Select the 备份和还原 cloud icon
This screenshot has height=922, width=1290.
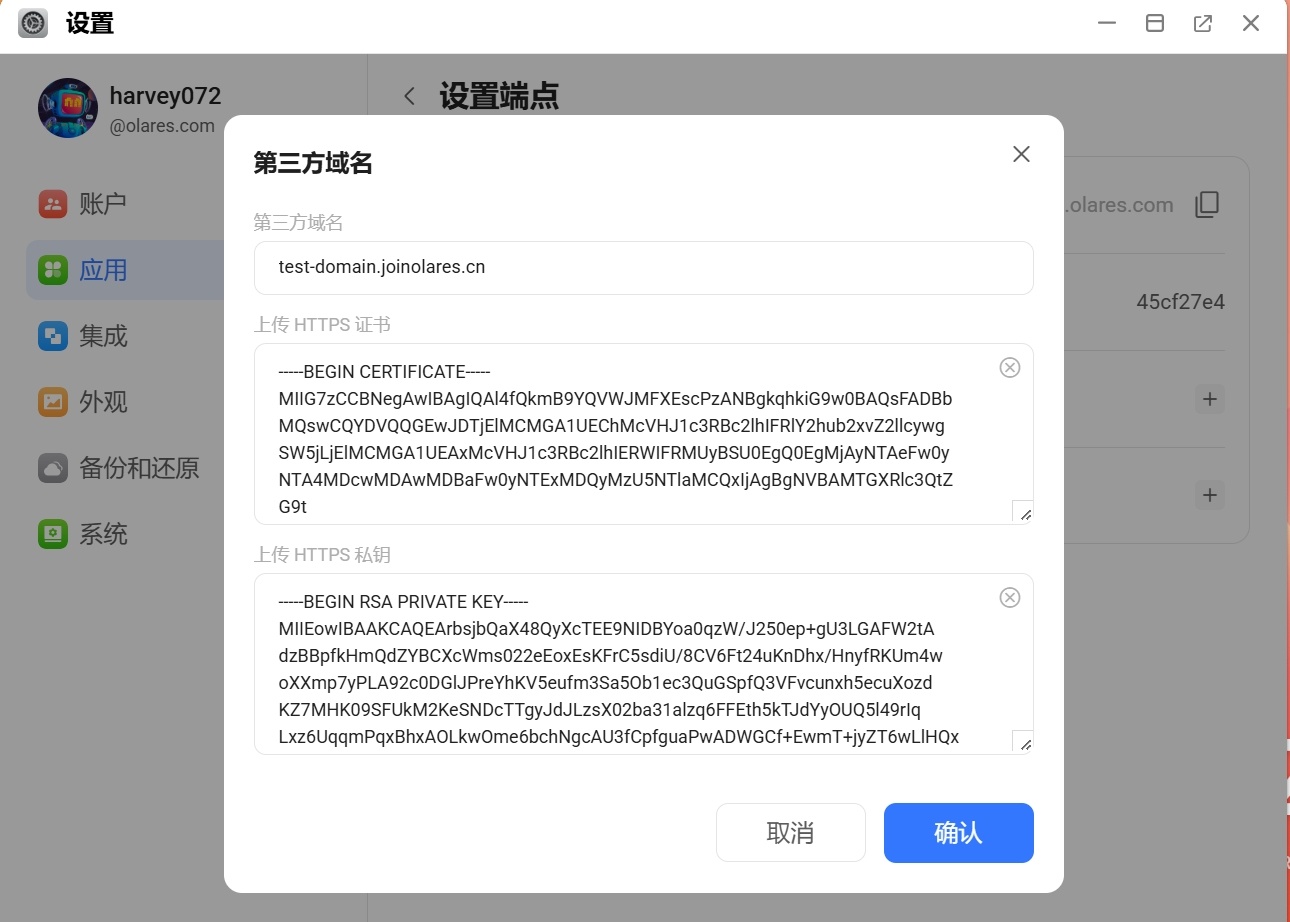pos(54,467)
